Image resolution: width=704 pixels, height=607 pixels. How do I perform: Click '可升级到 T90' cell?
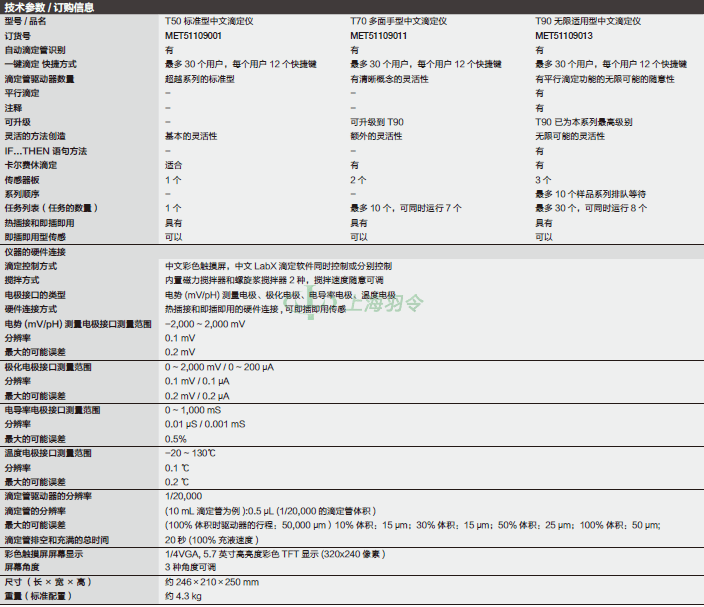click(377, 122)
